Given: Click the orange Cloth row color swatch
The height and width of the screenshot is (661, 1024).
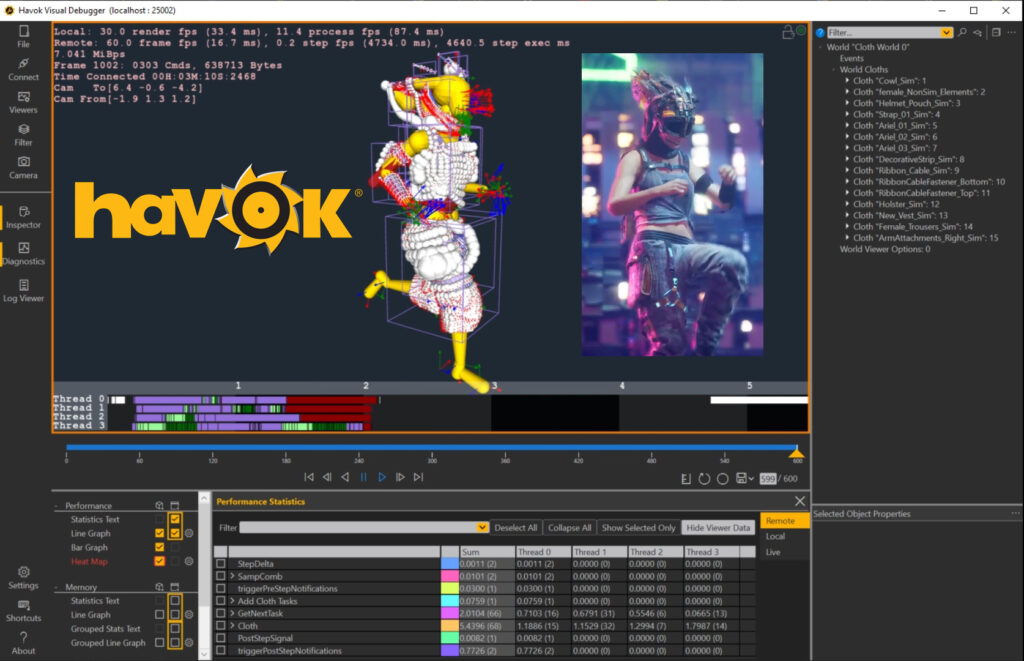Looking at the screenshot, I should 450,626.
